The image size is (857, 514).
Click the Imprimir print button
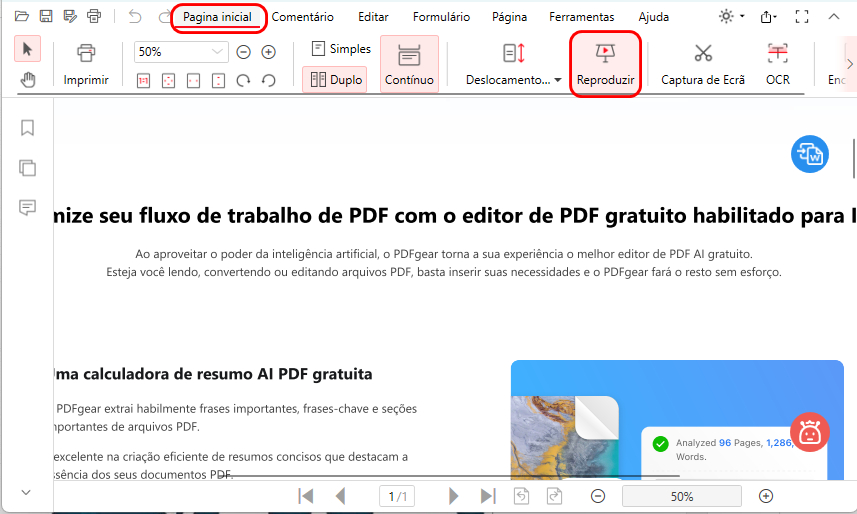point(86,65)
